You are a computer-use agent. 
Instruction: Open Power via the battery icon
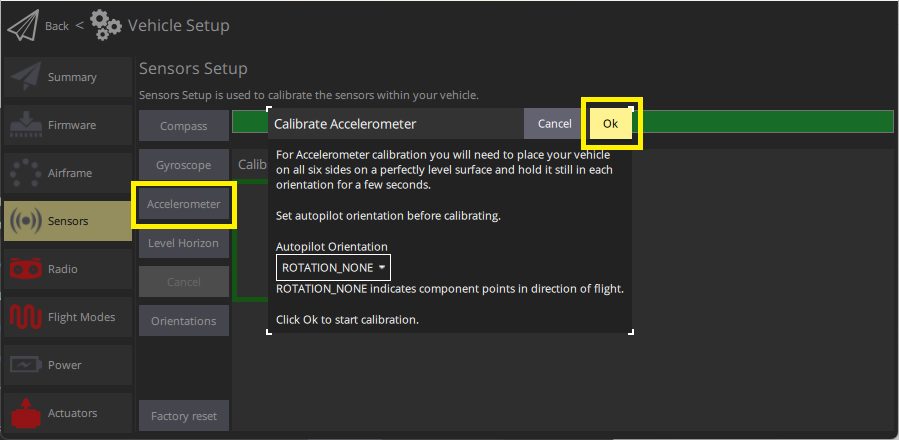pyautogui.click(x=25, y=365)
